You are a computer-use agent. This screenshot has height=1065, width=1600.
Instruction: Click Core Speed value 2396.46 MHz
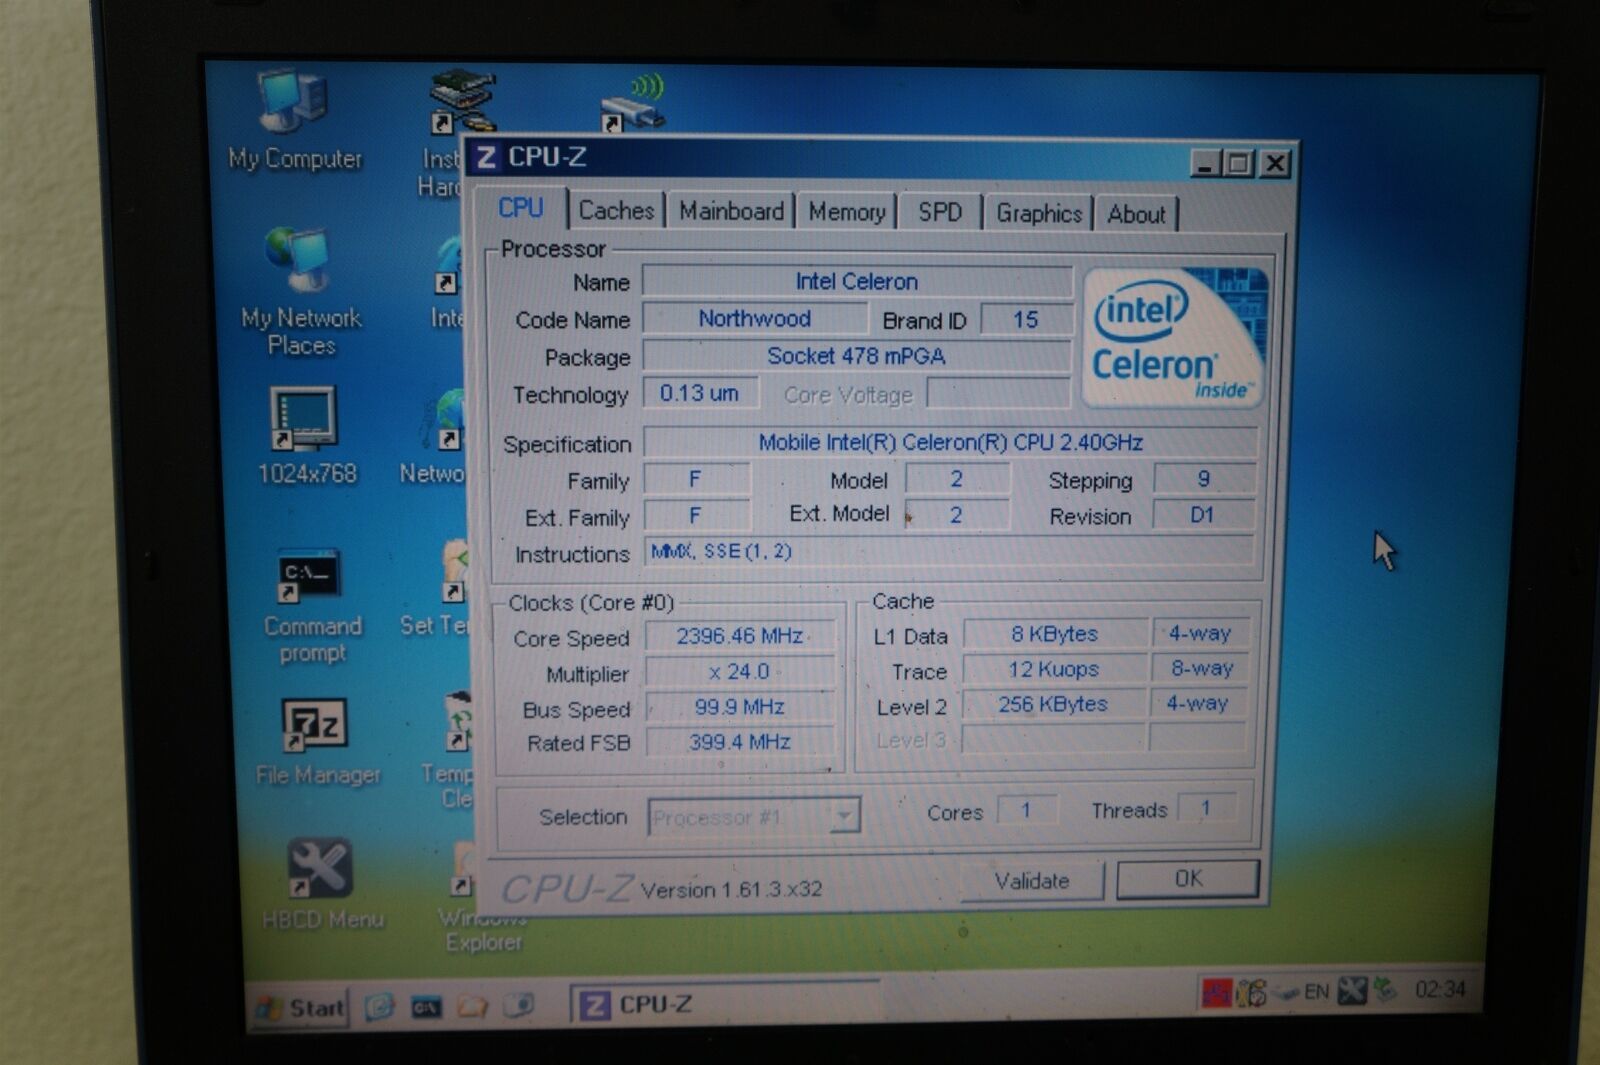(x=740, y=636)
